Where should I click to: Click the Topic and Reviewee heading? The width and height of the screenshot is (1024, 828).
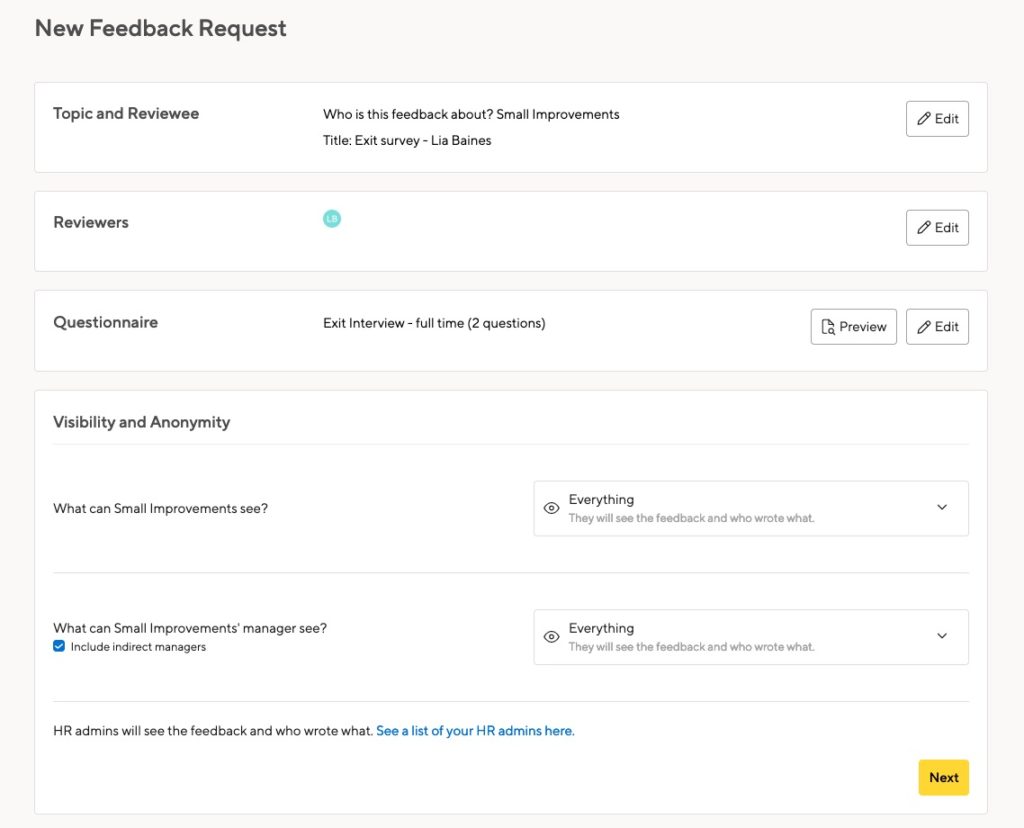click(126, 114)
